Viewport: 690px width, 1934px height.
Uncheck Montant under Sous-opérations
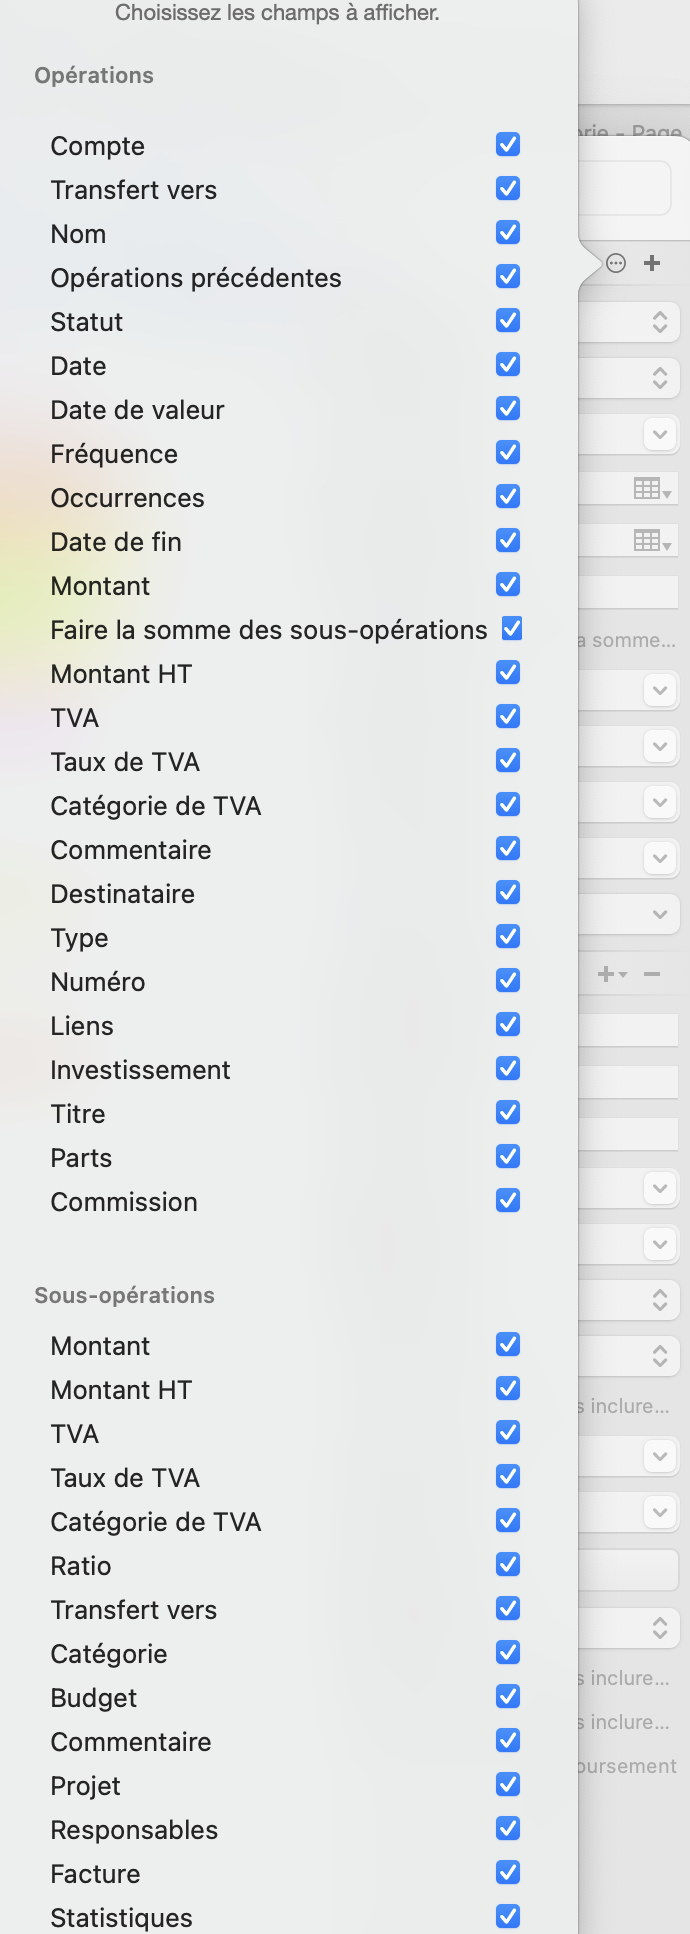[x=507, y=1344]
